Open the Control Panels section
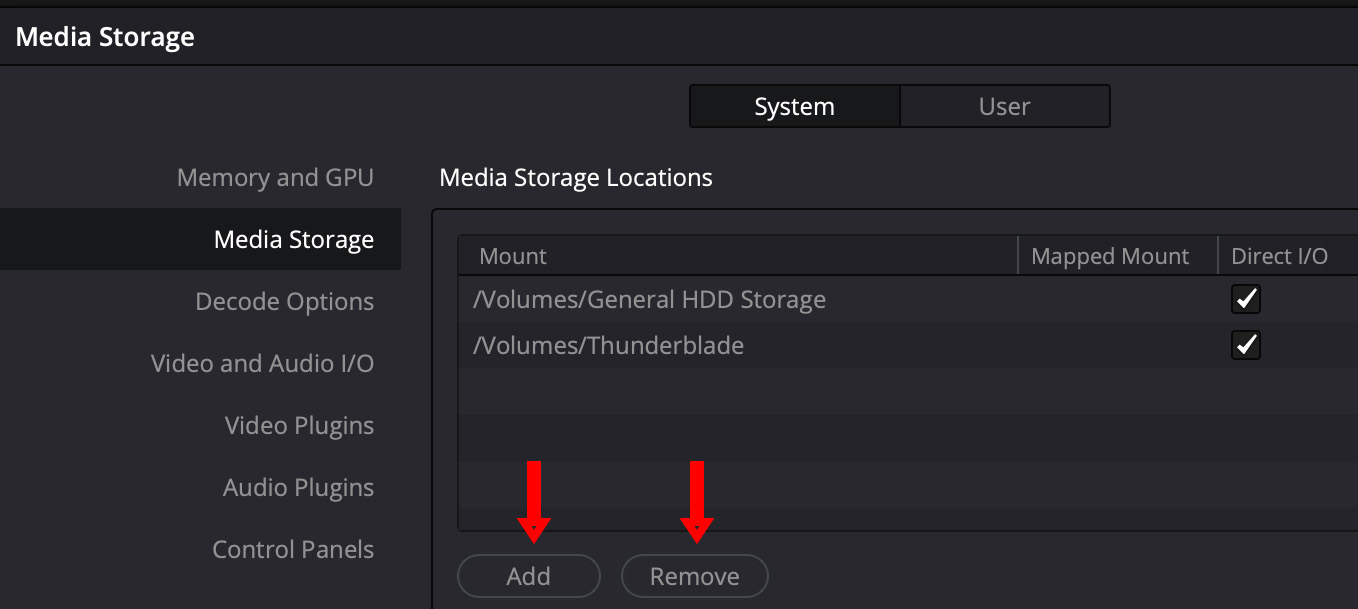Screen dimensions: 1358x609 click(293, 550)
